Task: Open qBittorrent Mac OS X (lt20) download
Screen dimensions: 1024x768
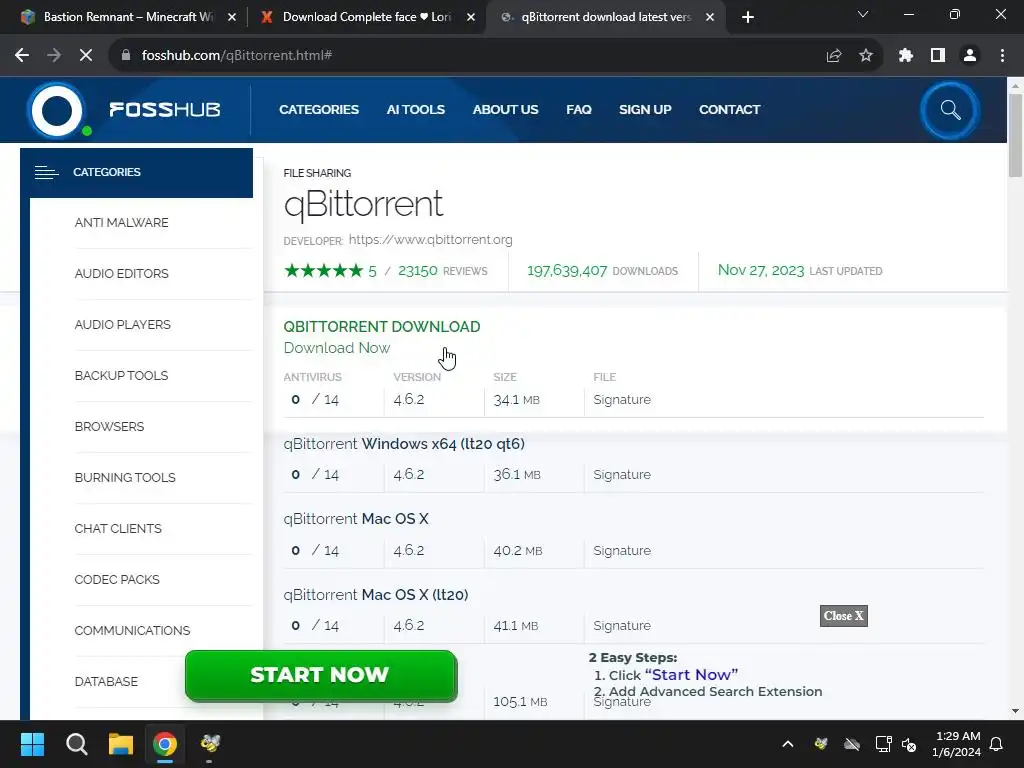Action: click(x=376, y=595)
